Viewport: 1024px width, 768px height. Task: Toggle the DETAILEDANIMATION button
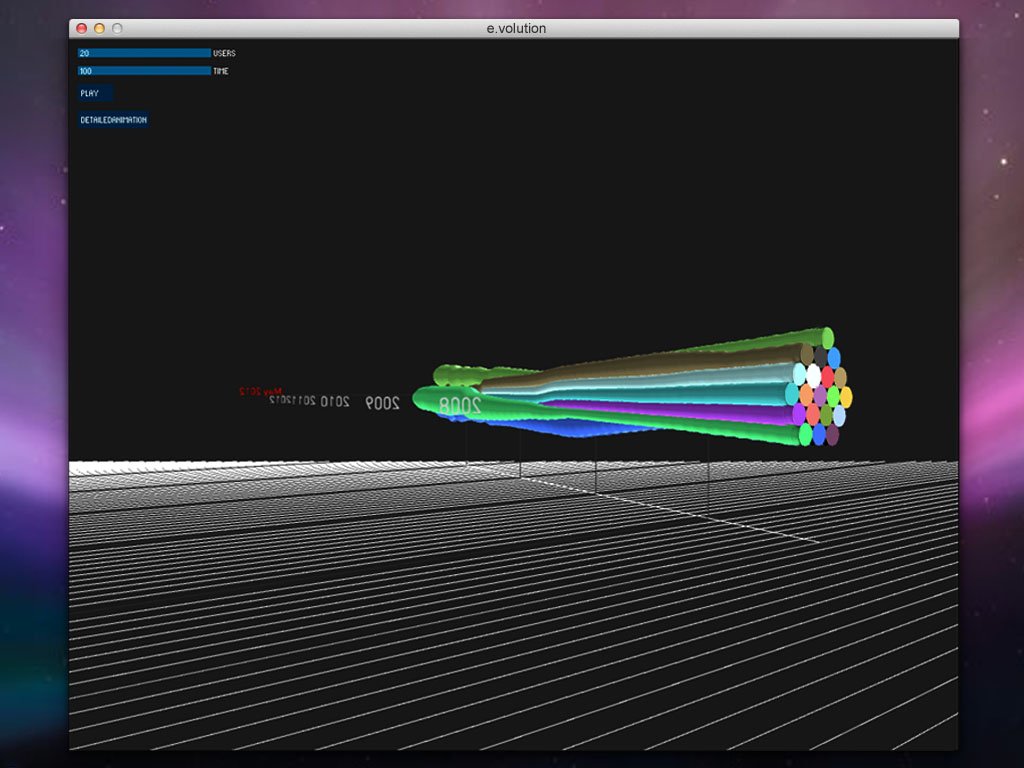pos(114,120)
